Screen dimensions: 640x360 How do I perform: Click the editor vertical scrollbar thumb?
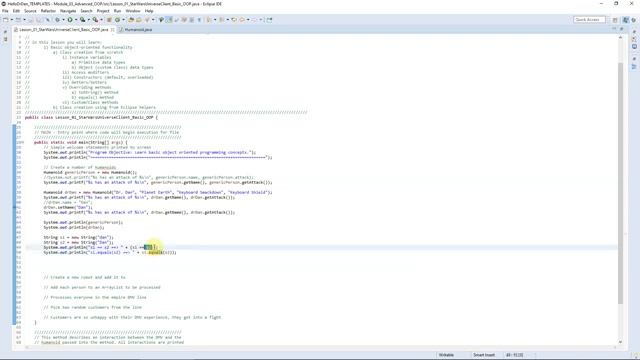point(620,184)
